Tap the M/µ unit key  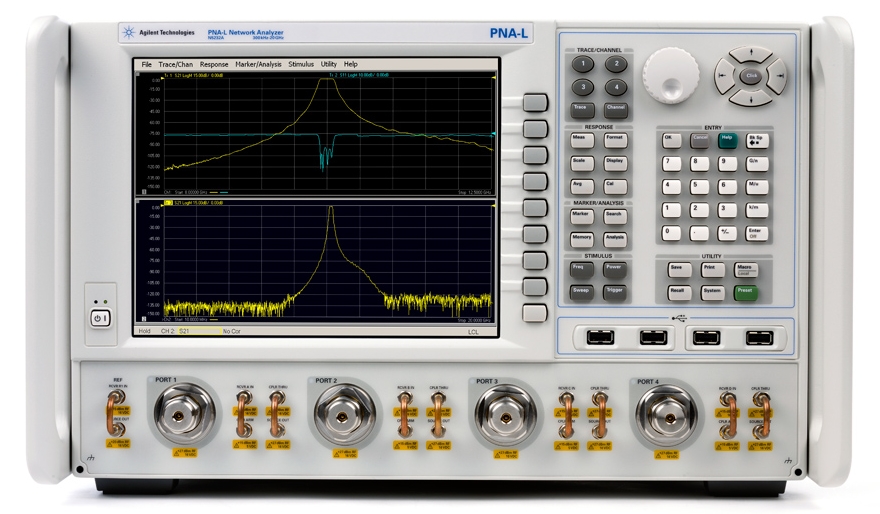tap(757, 187)
